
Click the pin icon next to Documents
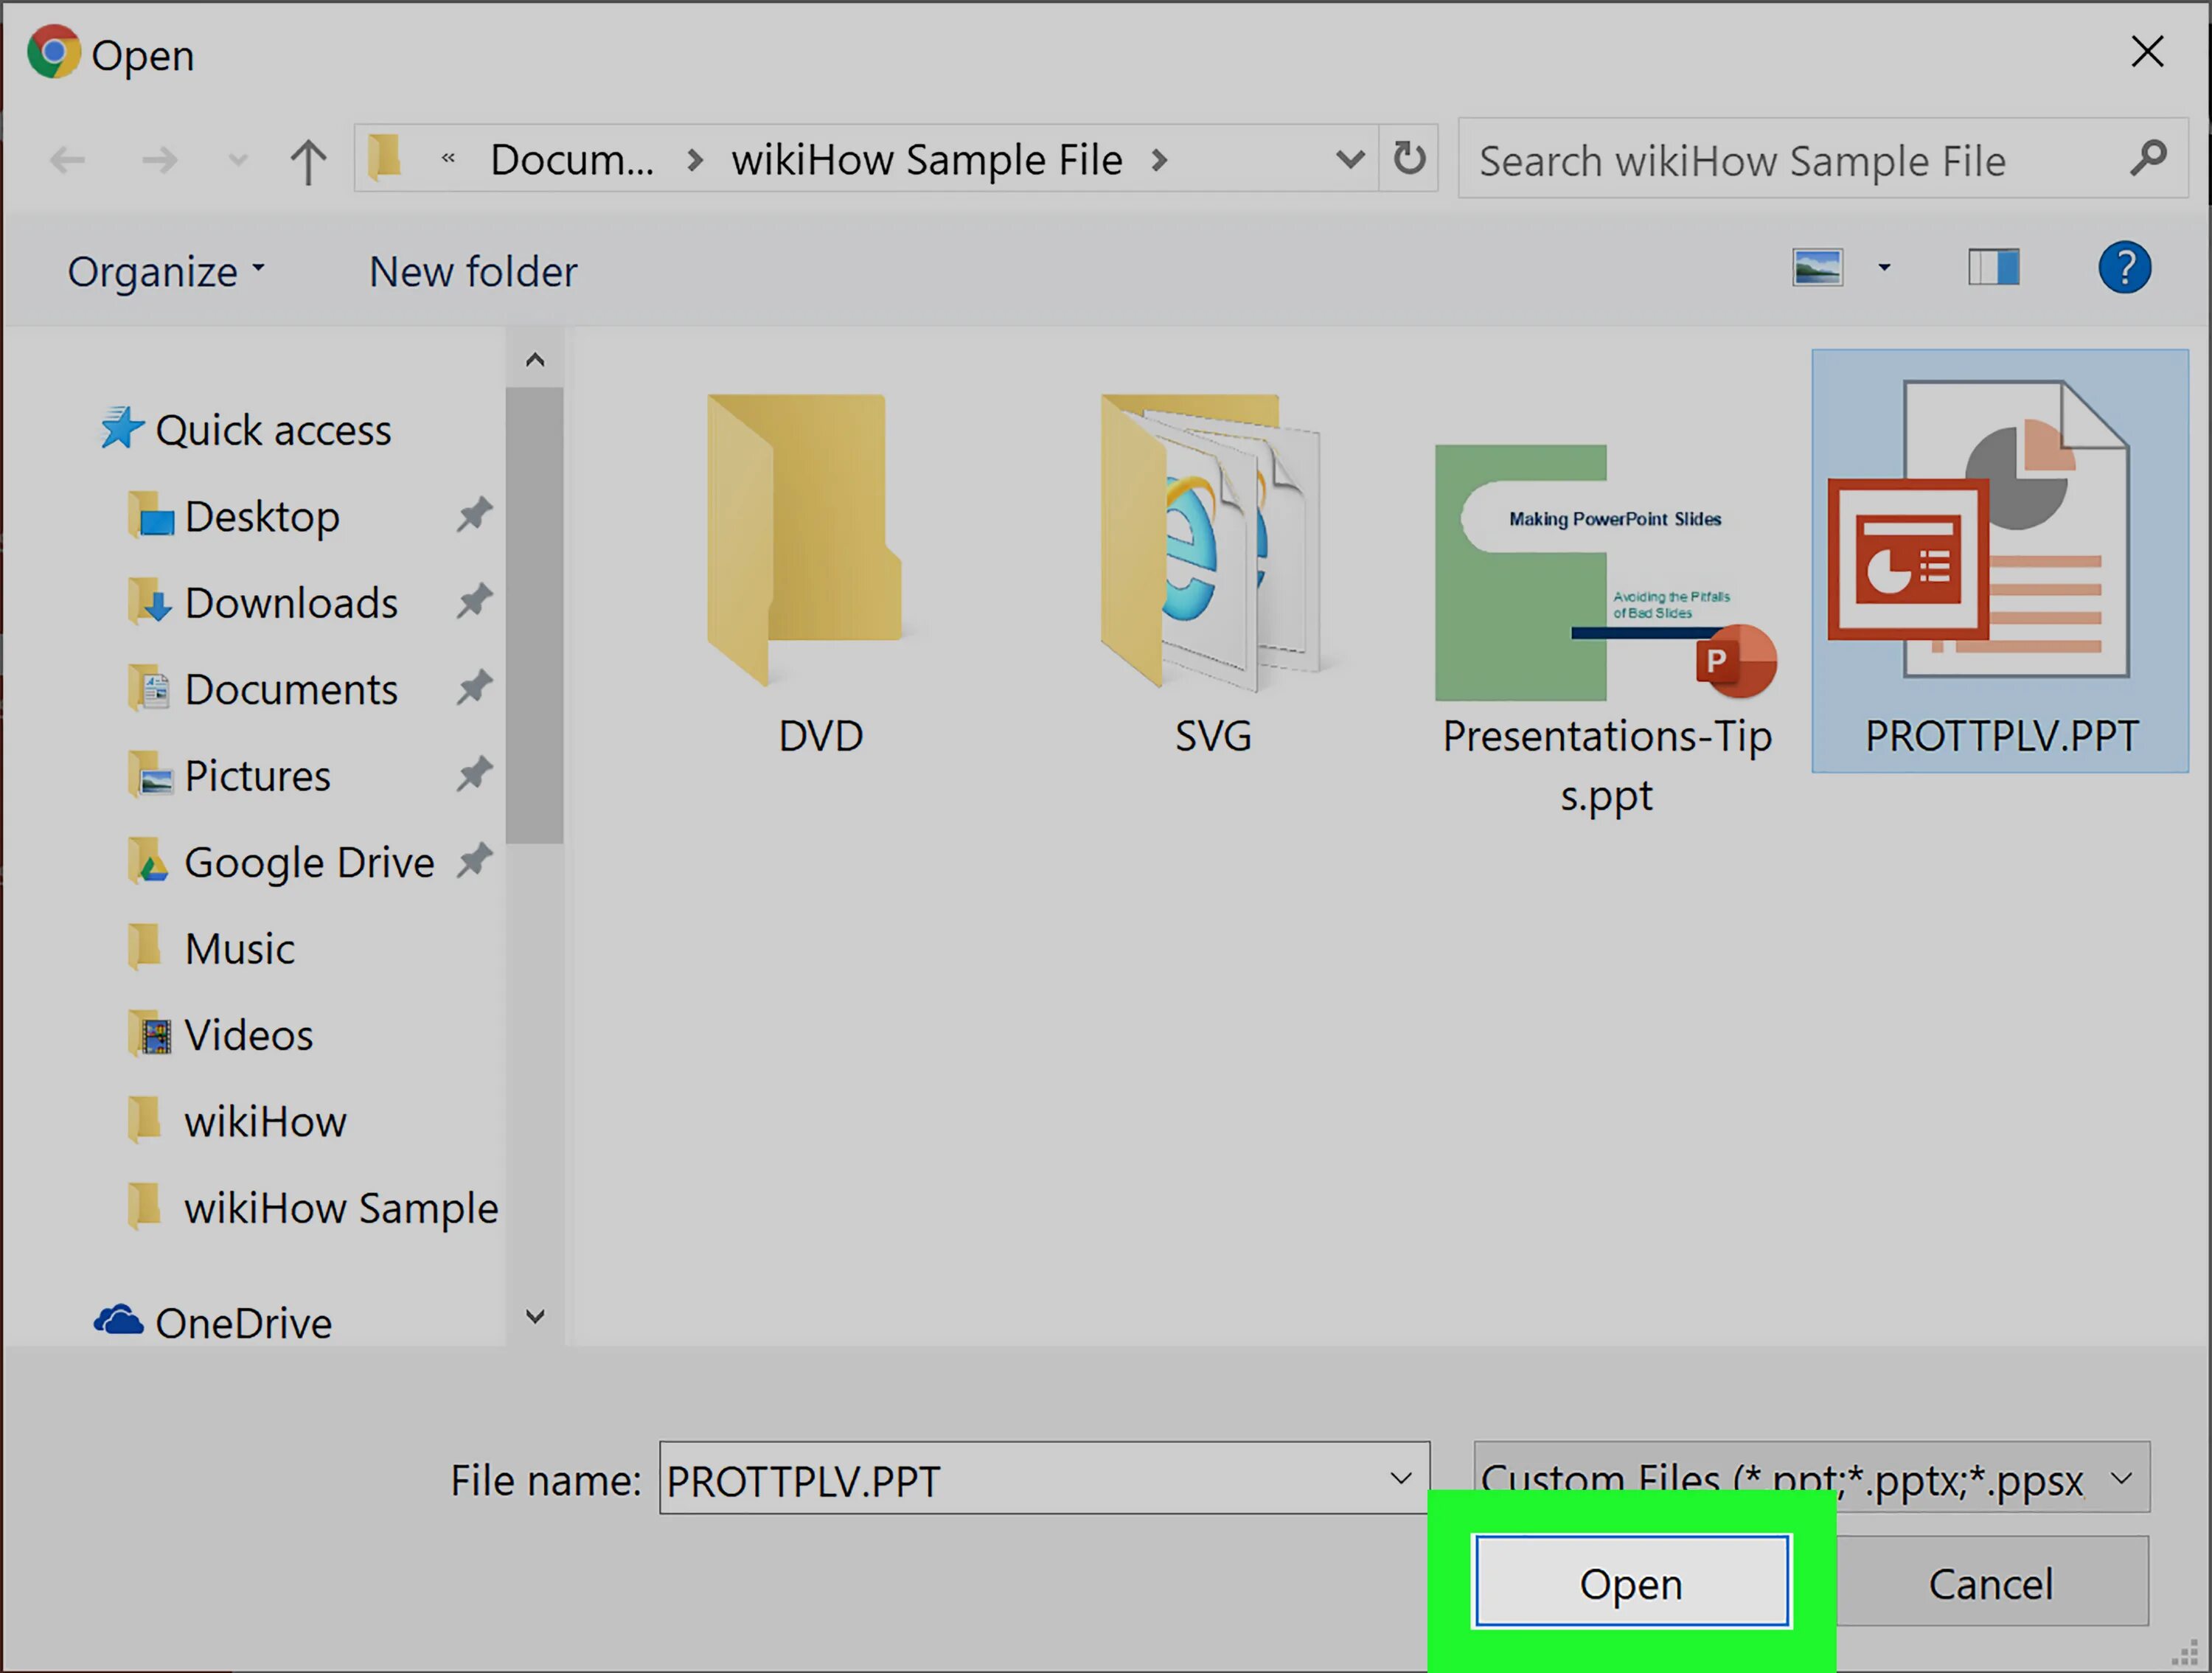(x=475, y=687)
